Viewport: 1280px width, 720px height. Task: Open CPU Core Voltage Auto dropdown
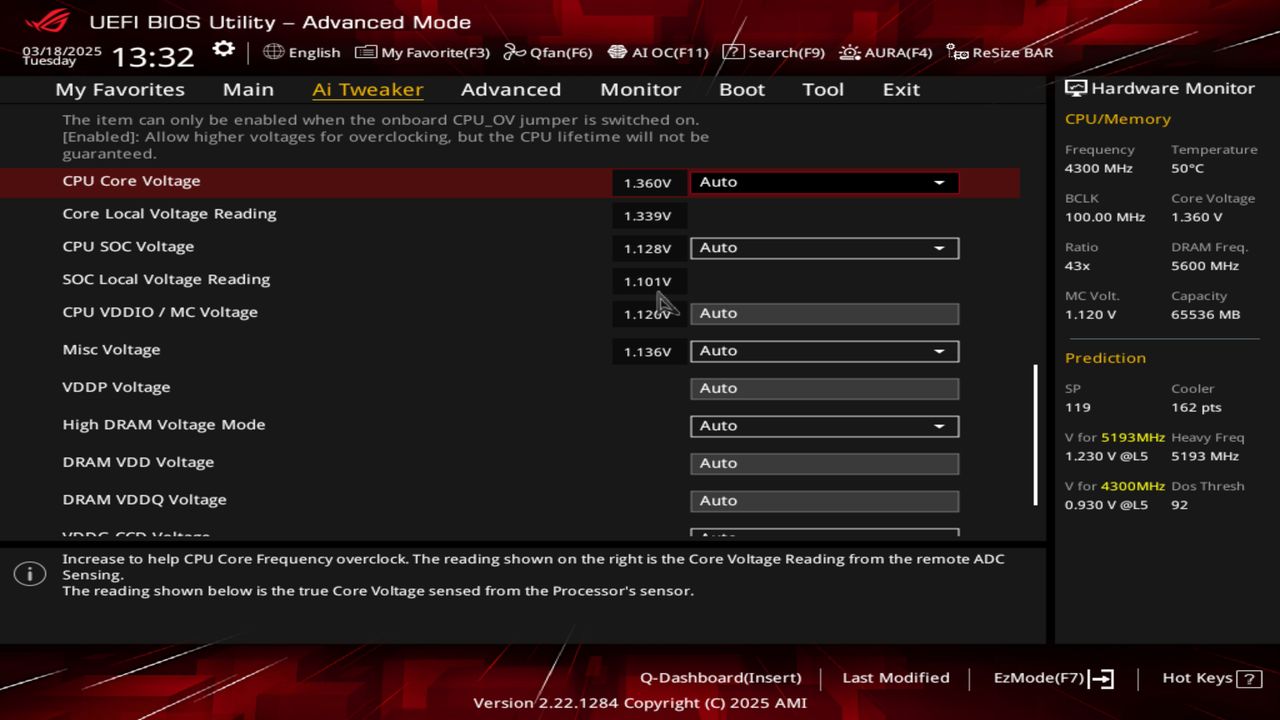coord(824,182)
